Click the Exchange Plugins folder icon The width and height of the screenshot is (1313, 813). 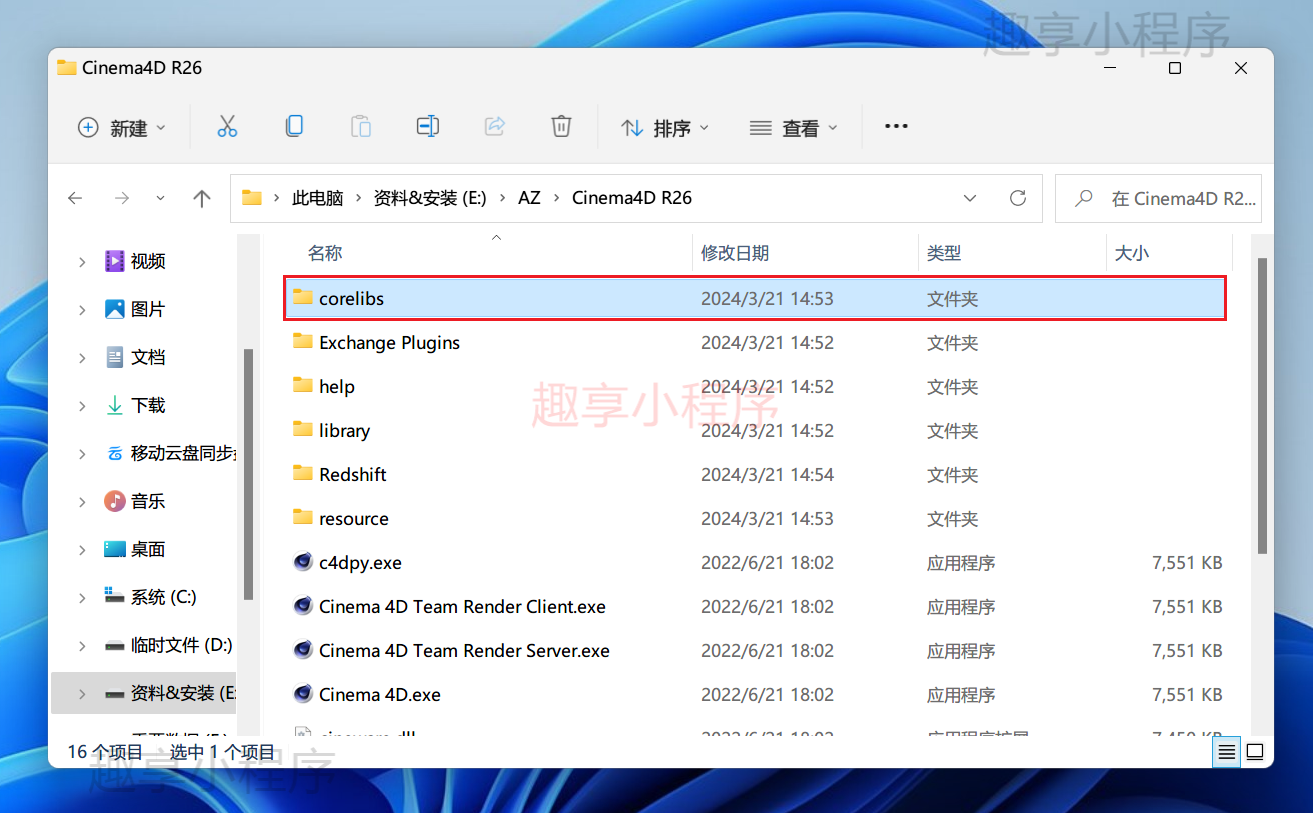(x=303, y=342)
